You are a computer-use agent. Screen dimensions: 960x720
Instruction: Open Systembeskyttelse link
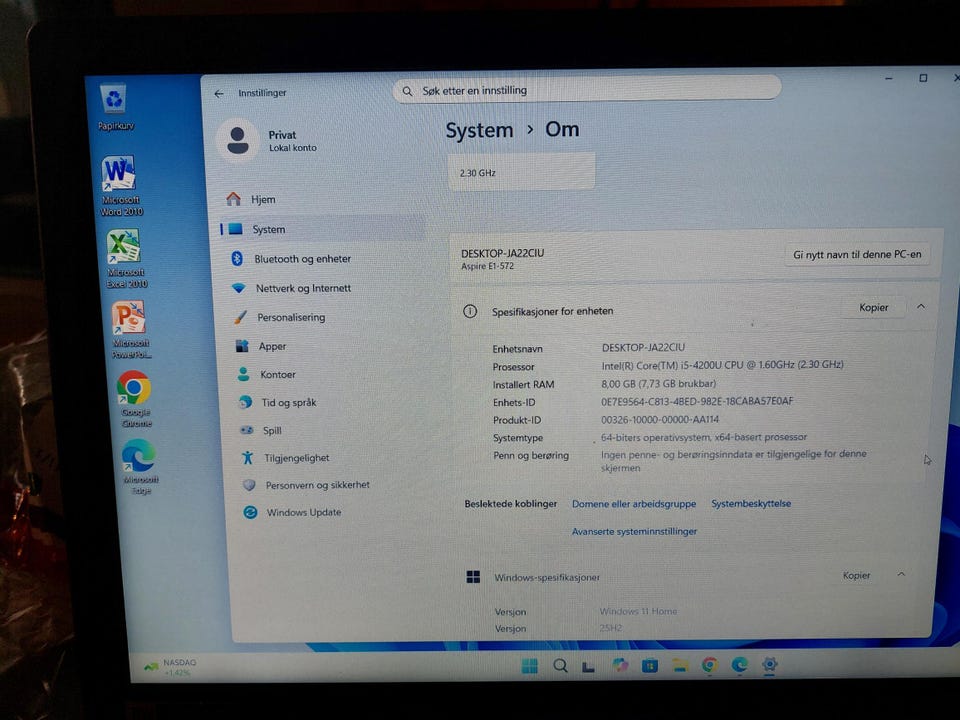point(751,503)
